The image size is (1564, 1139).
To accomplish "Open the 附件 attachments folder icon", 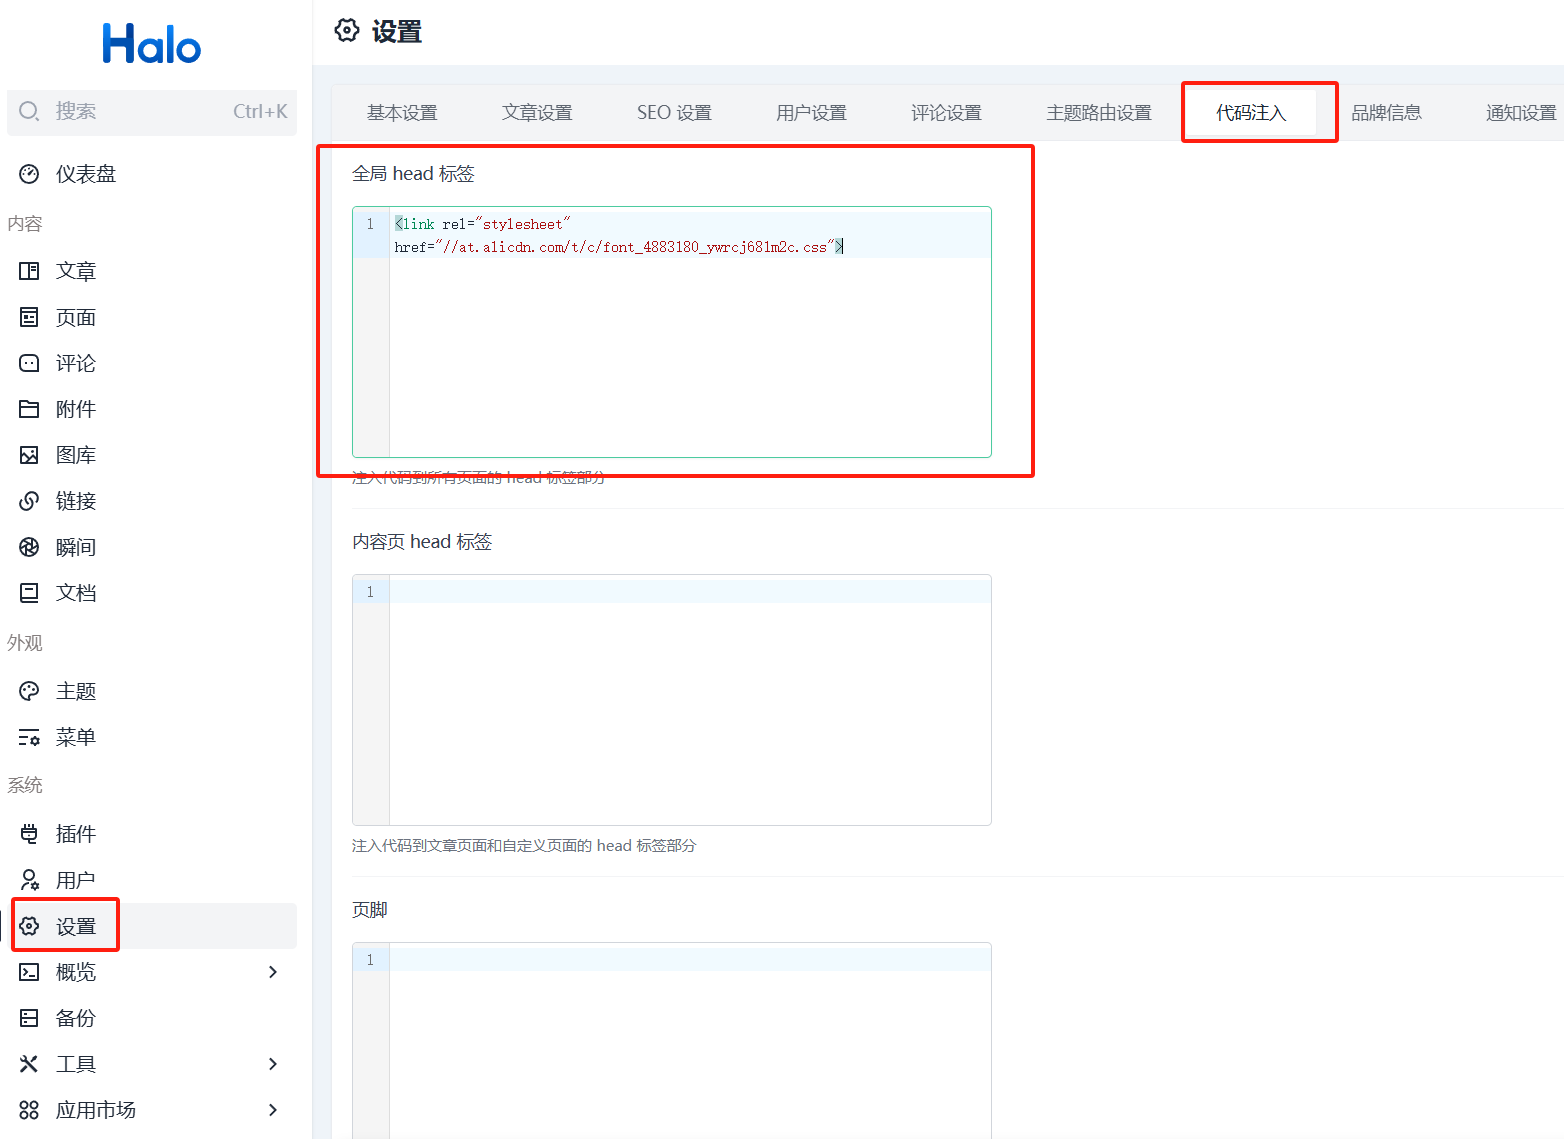I will [29, 409].
